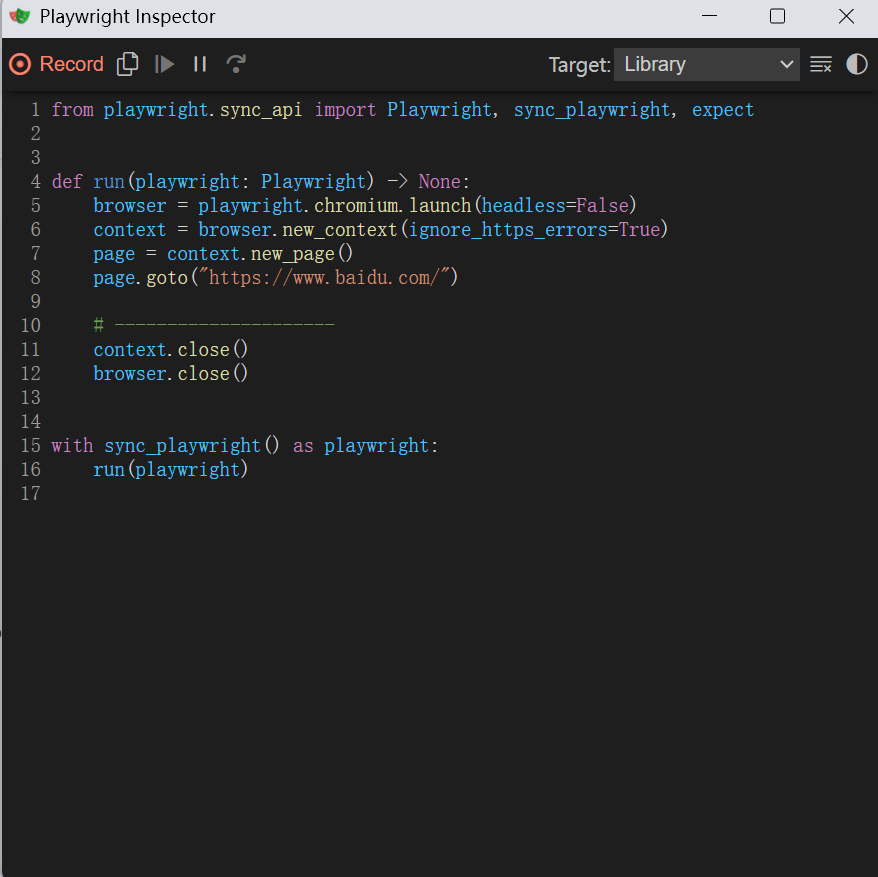Open the Target language dropdown
Viewport: 878px width, 877px height.
point(707,64)
